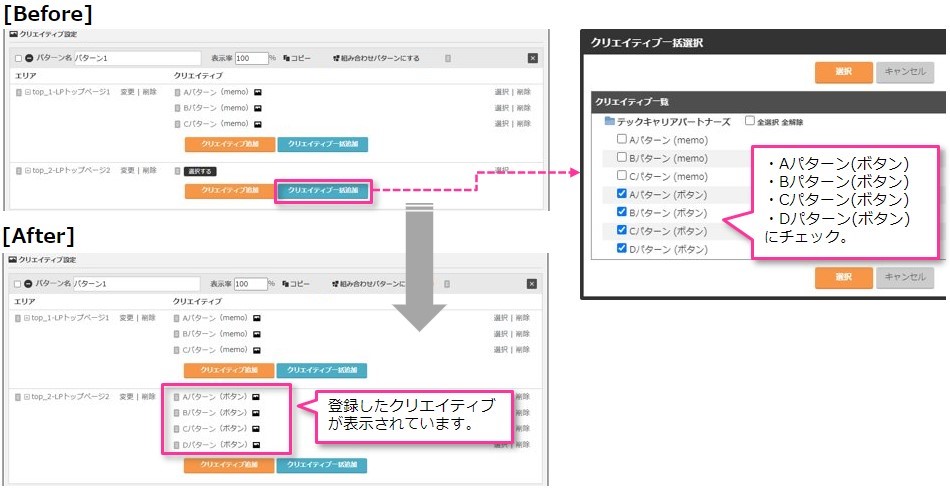The width and height of the screenshot is (950, 490).
Task: Click image icon of Aパターン (ボタン) in After panel
Action: (256, 397)
